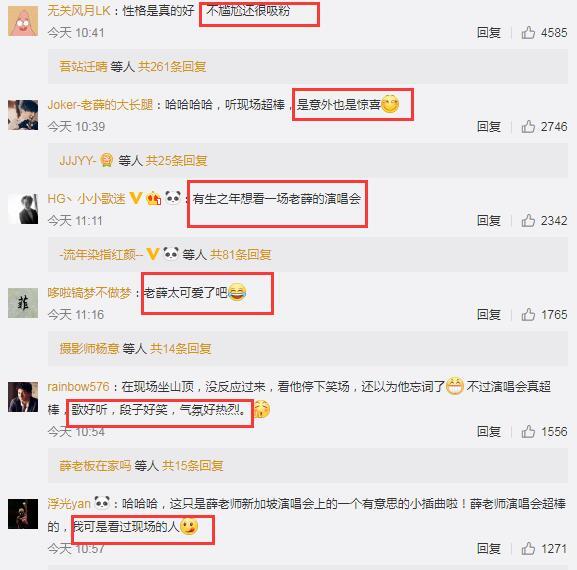The width and height of the screenshot is (577, 570).
Task: Visit 哆啦镐梦不做梦 username link
Action: (89, 293)
